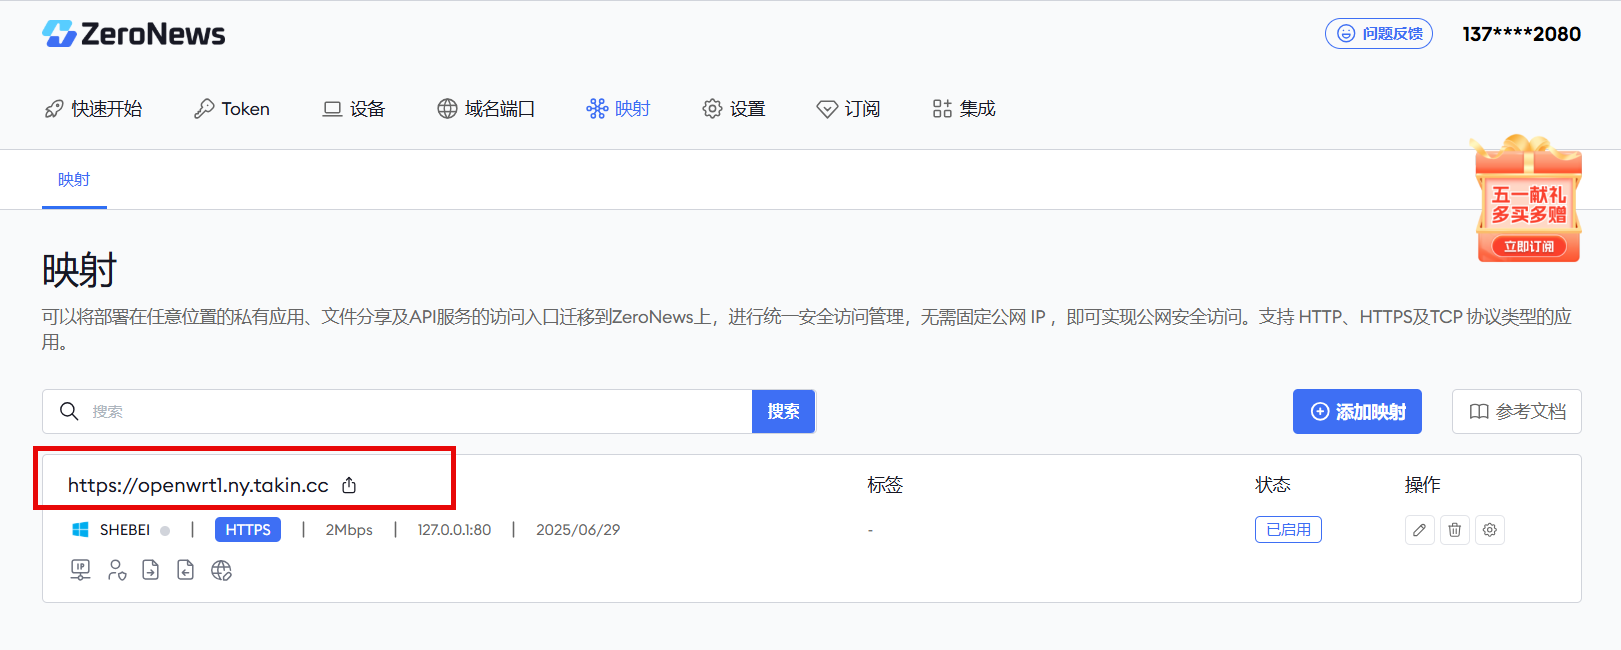Viewport: 1621px width, 650px height.
Task: Click the IP access control icon
Action: pos(81,570)
